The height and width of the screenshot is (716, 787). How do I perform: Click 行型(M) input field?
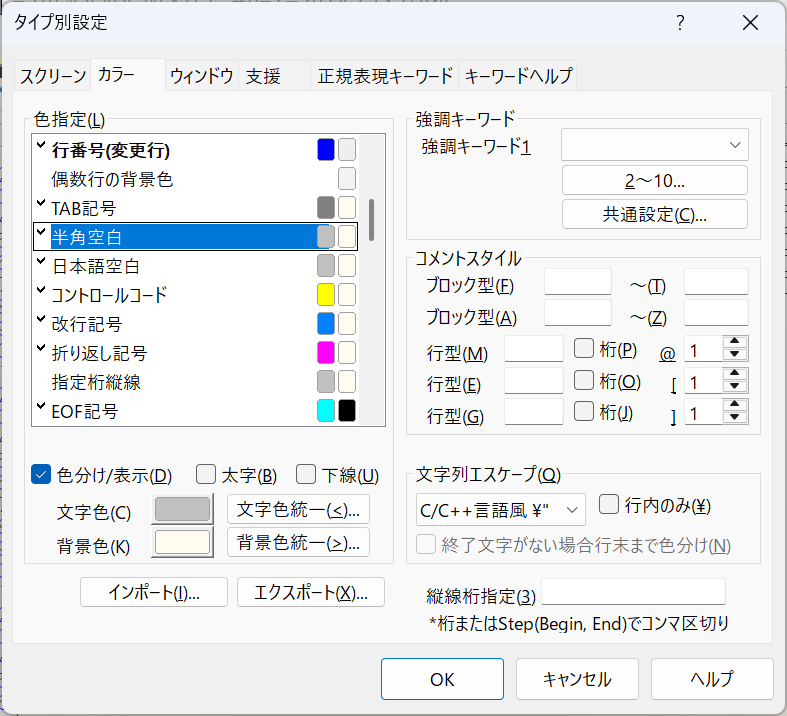coord(534,349)
